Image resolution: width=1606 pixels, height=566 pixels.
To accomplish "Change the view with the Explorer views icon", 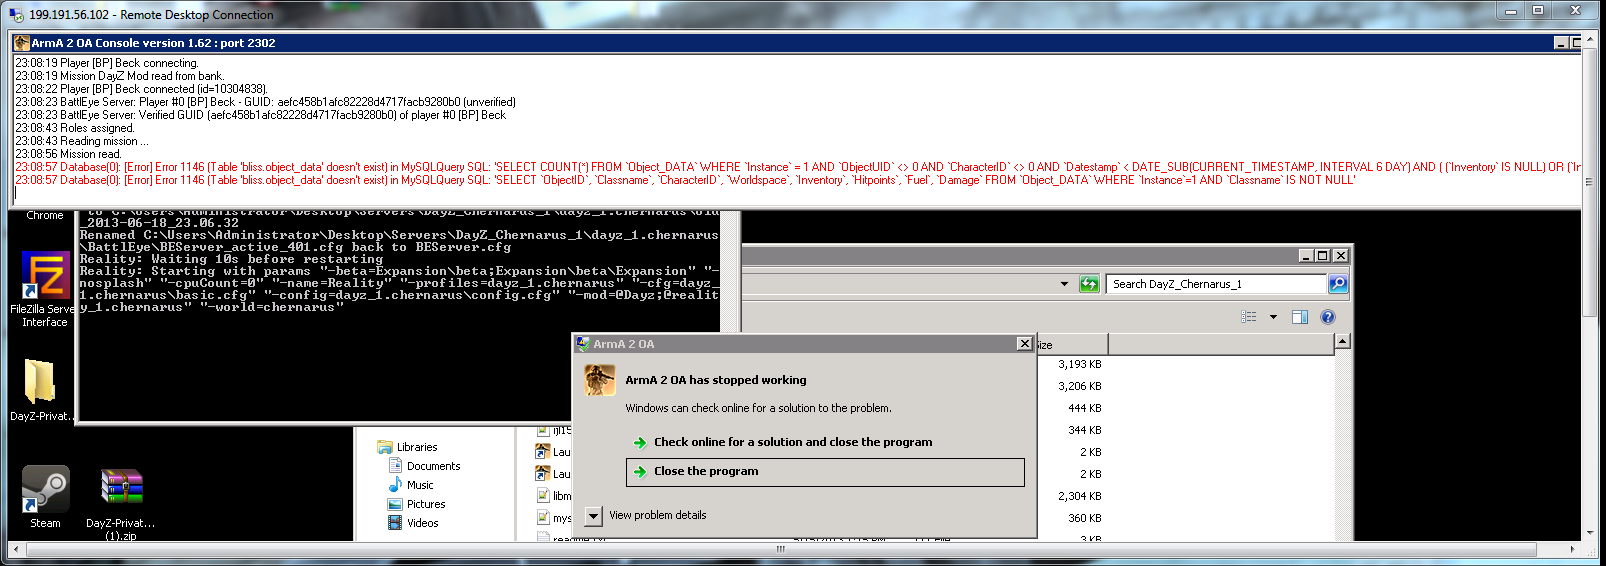I will (1249, 317).
